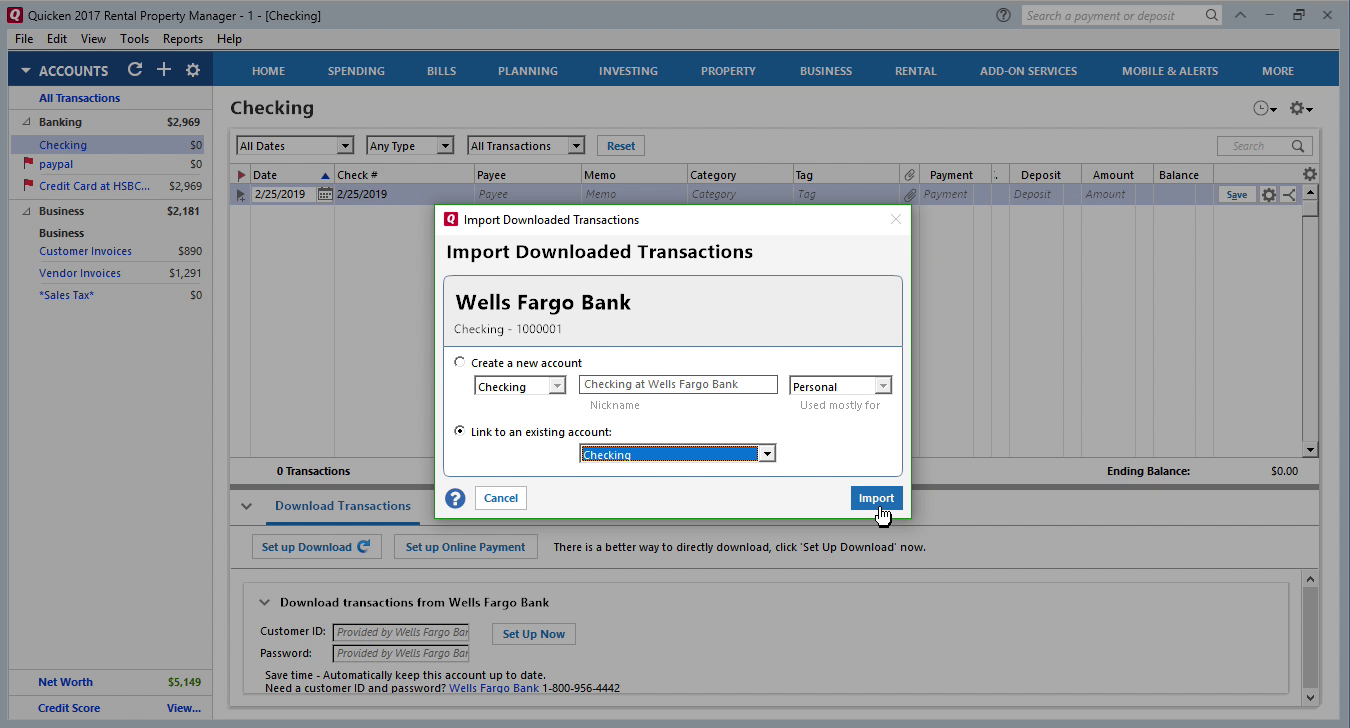Image resolution: width=1350 pixels, height=728 pixels.
Task: Select Link to an existing account option
Action: click(460, 431)
